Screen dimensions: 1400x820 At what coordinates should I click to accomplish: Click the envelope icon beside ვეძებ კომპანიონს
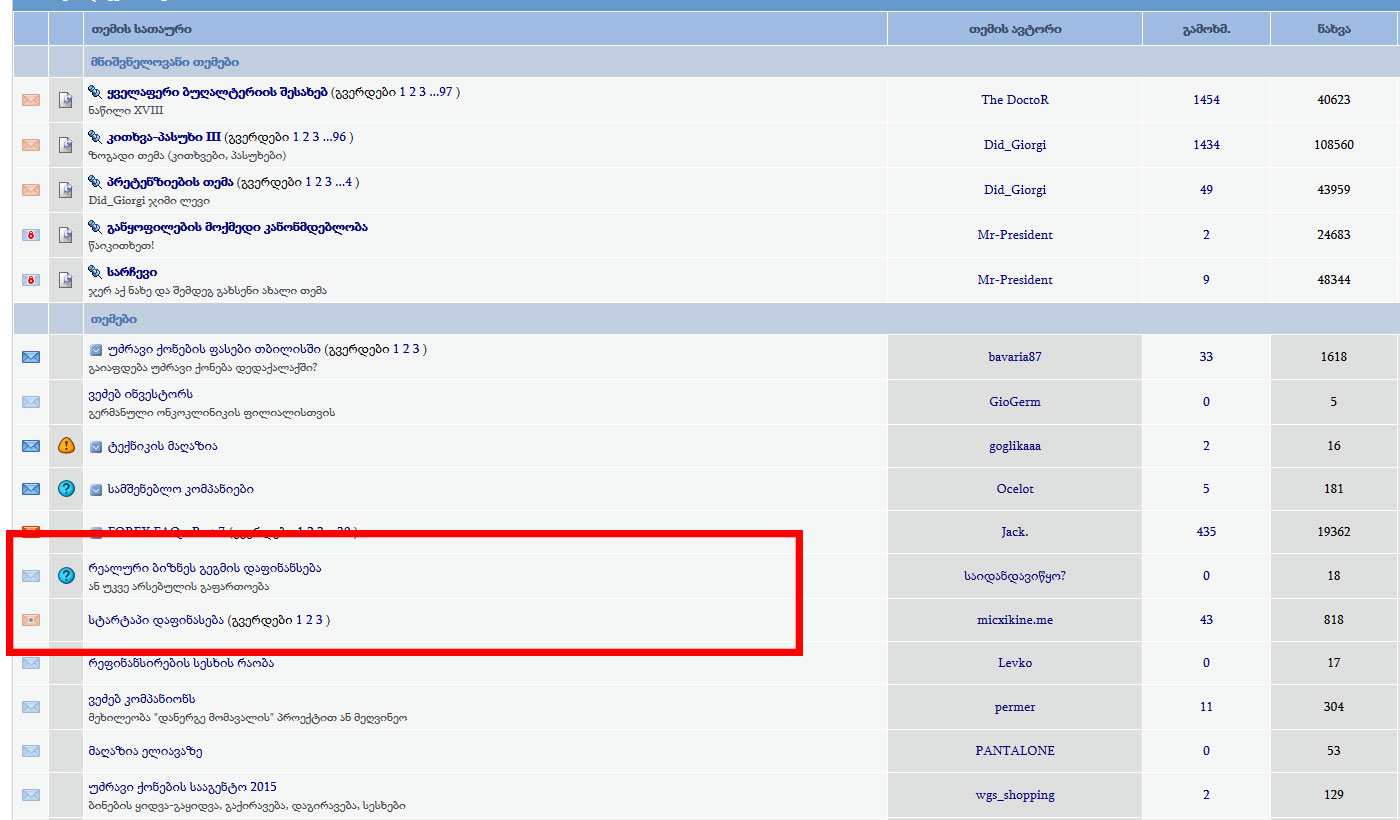click(31, 707)
